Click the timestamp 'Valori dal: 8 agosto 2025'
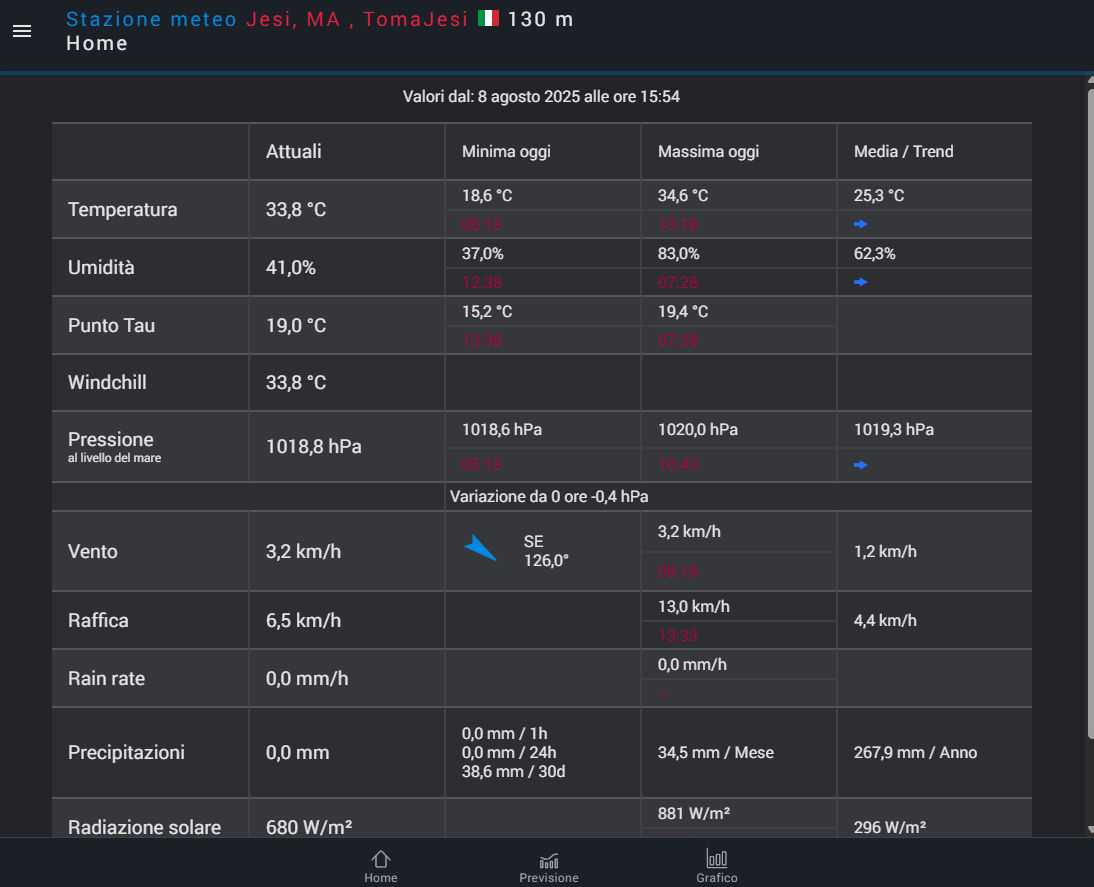The width and height of the screenshot is (1094, 887). pos(541,96)
